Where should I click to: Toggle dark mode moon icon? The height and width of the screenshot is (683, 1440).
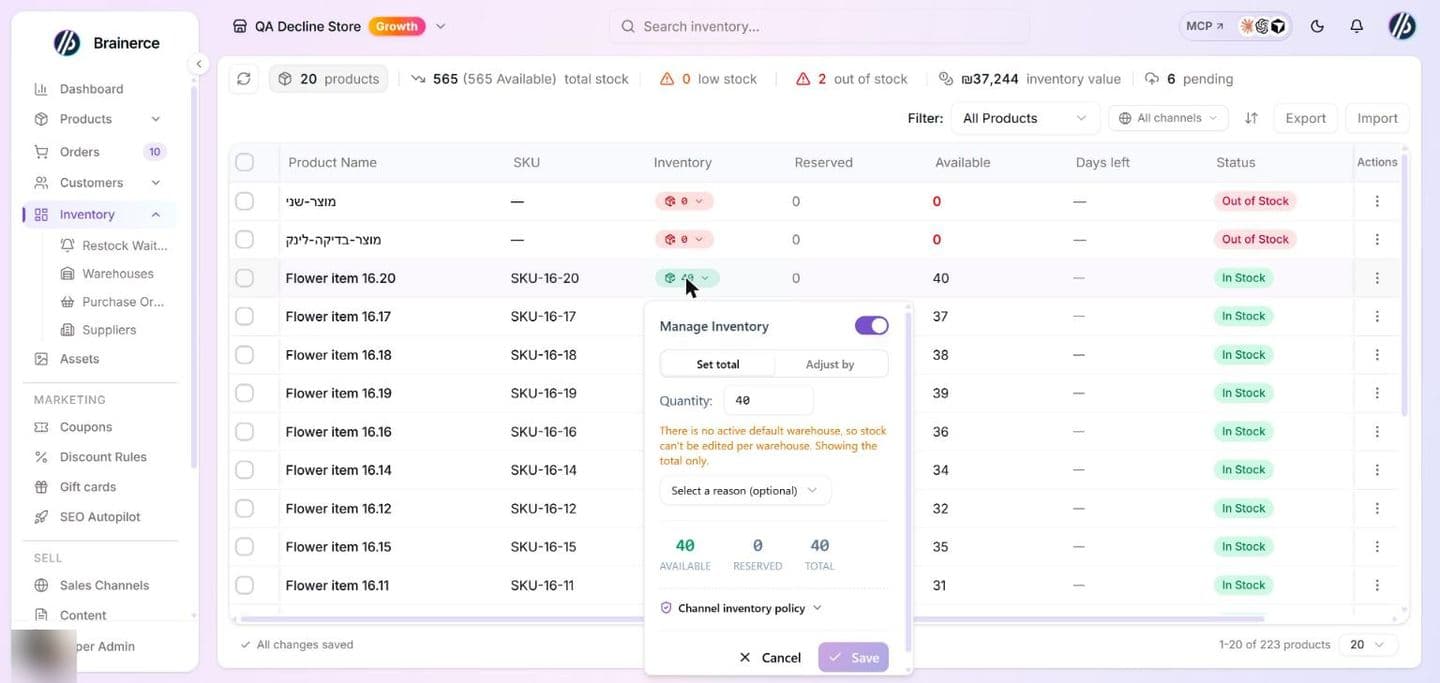(1317, 26)
